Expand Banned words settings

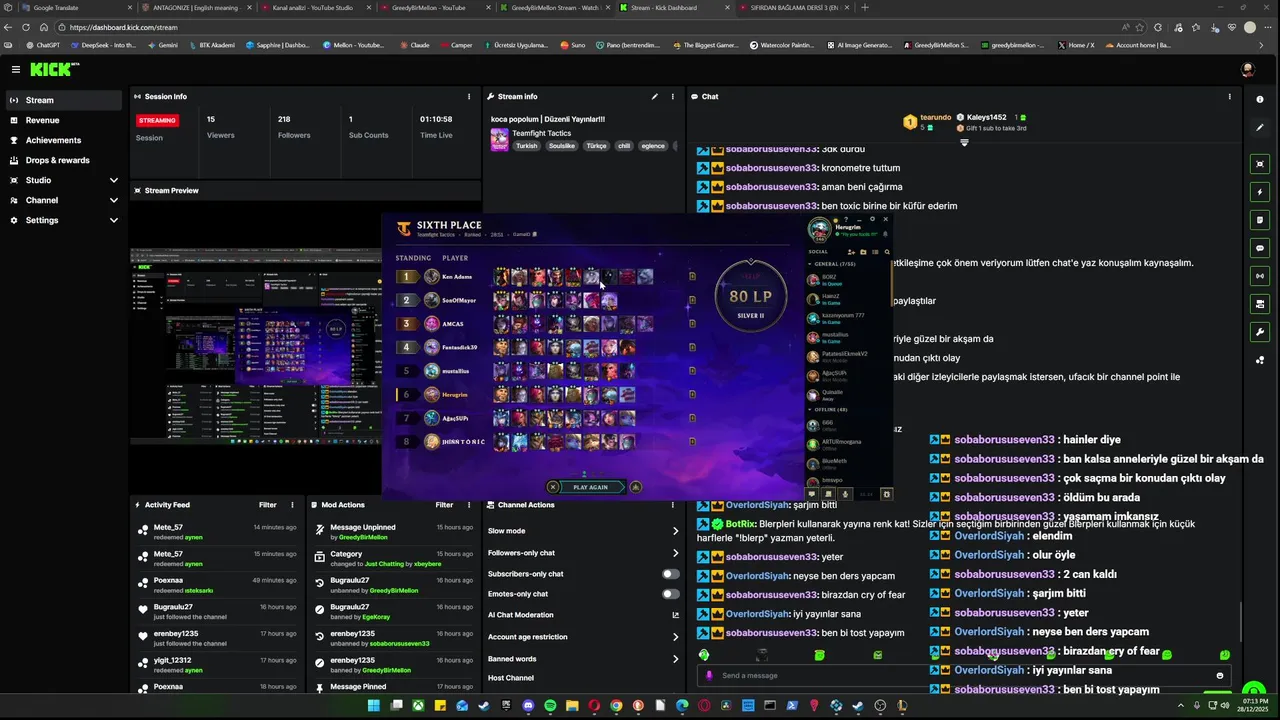point(675,659)
